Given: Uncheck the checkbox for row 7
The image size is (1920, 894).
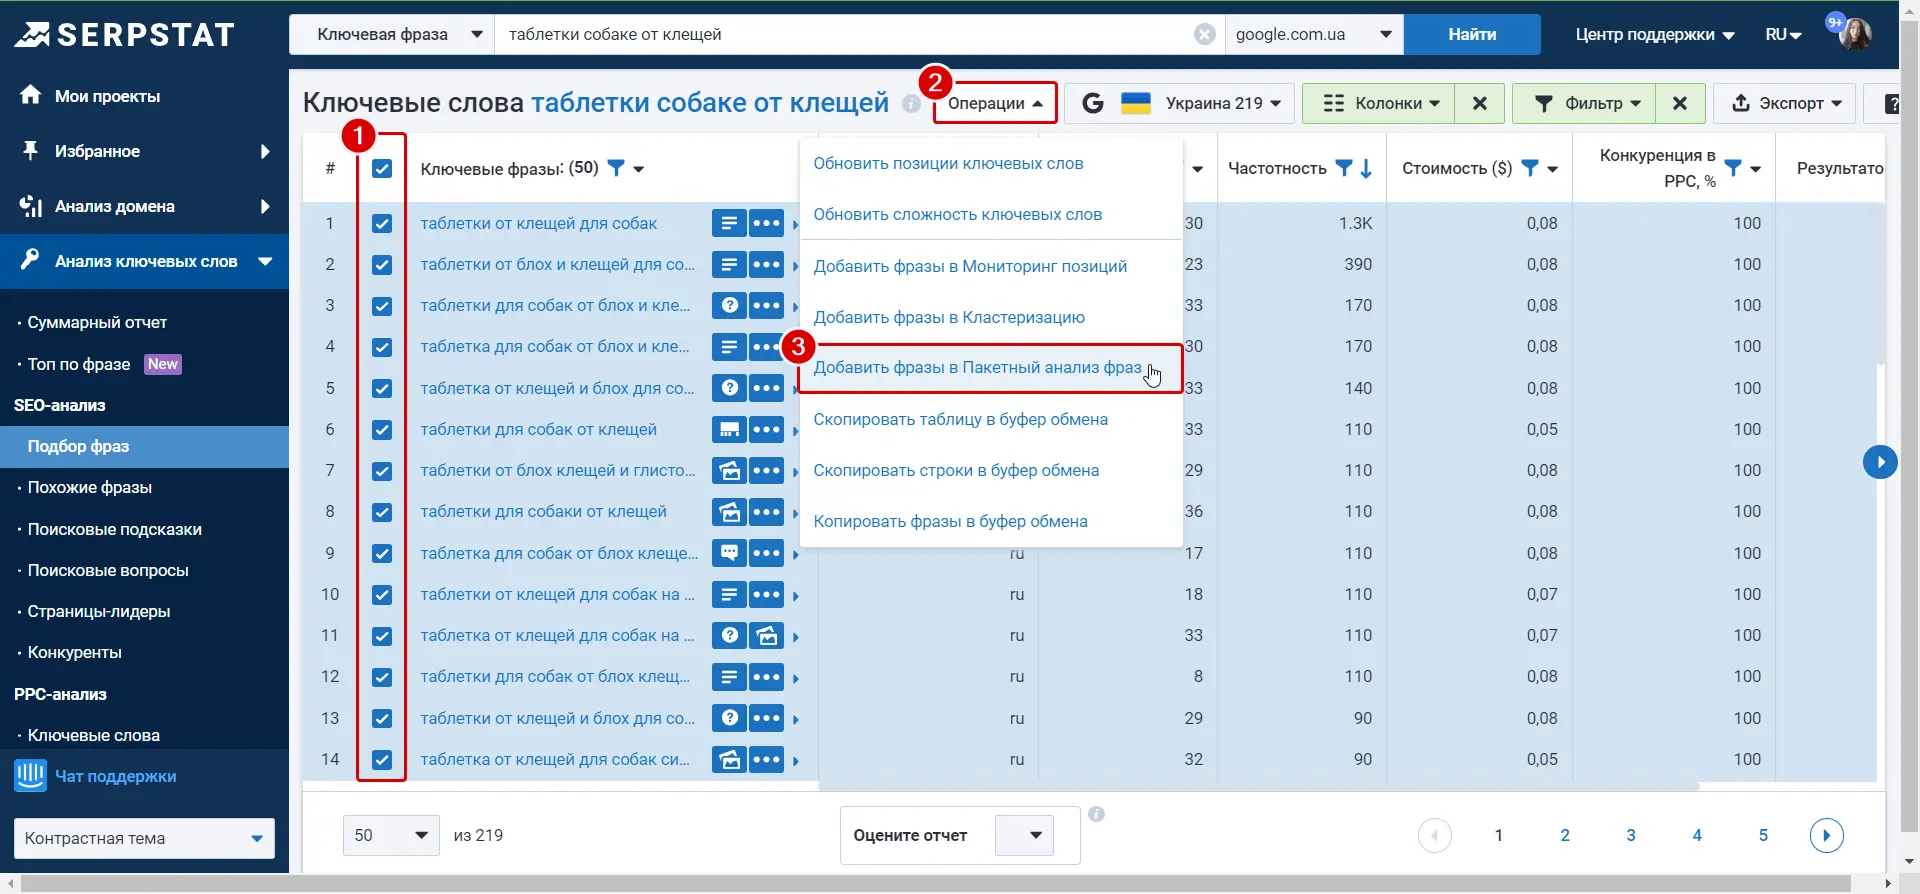Looking at the screenshot, I should coord(382,471).
